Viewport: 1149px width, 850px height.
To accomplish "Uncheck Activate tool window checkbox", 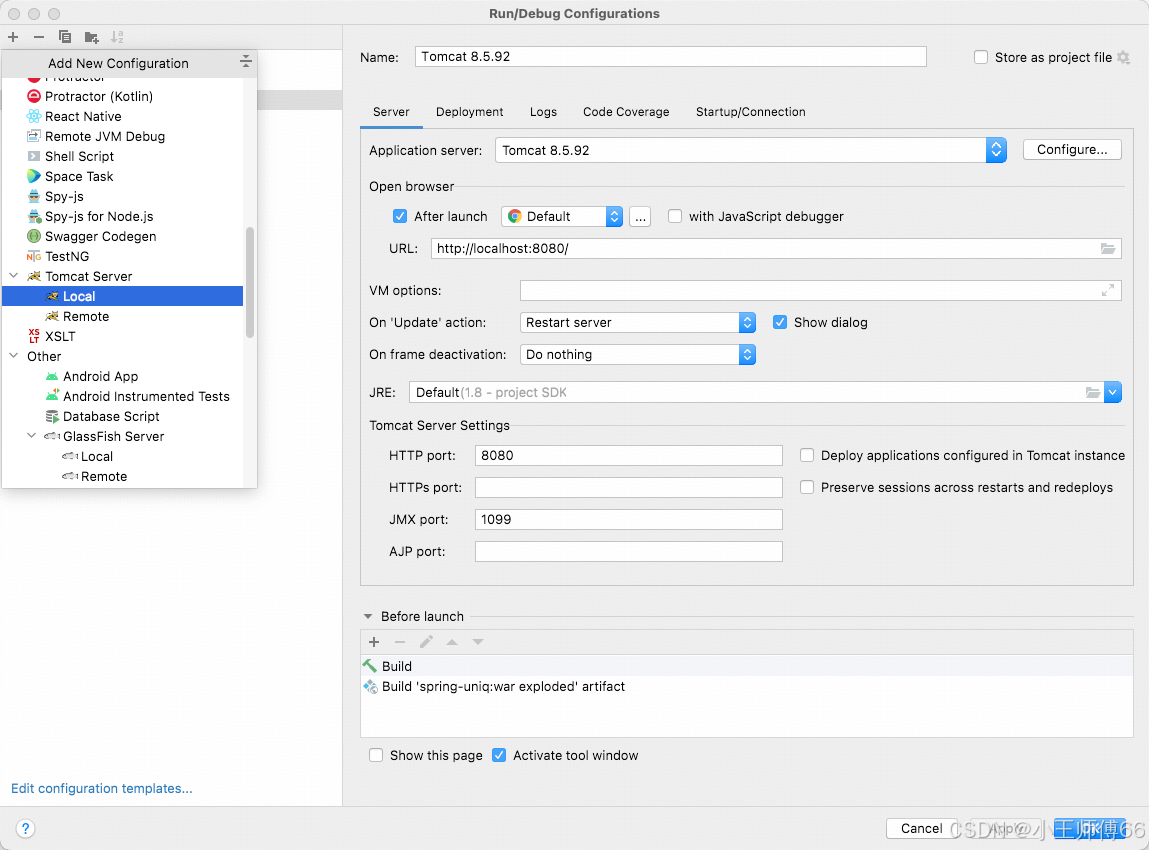I will point(499,755).
